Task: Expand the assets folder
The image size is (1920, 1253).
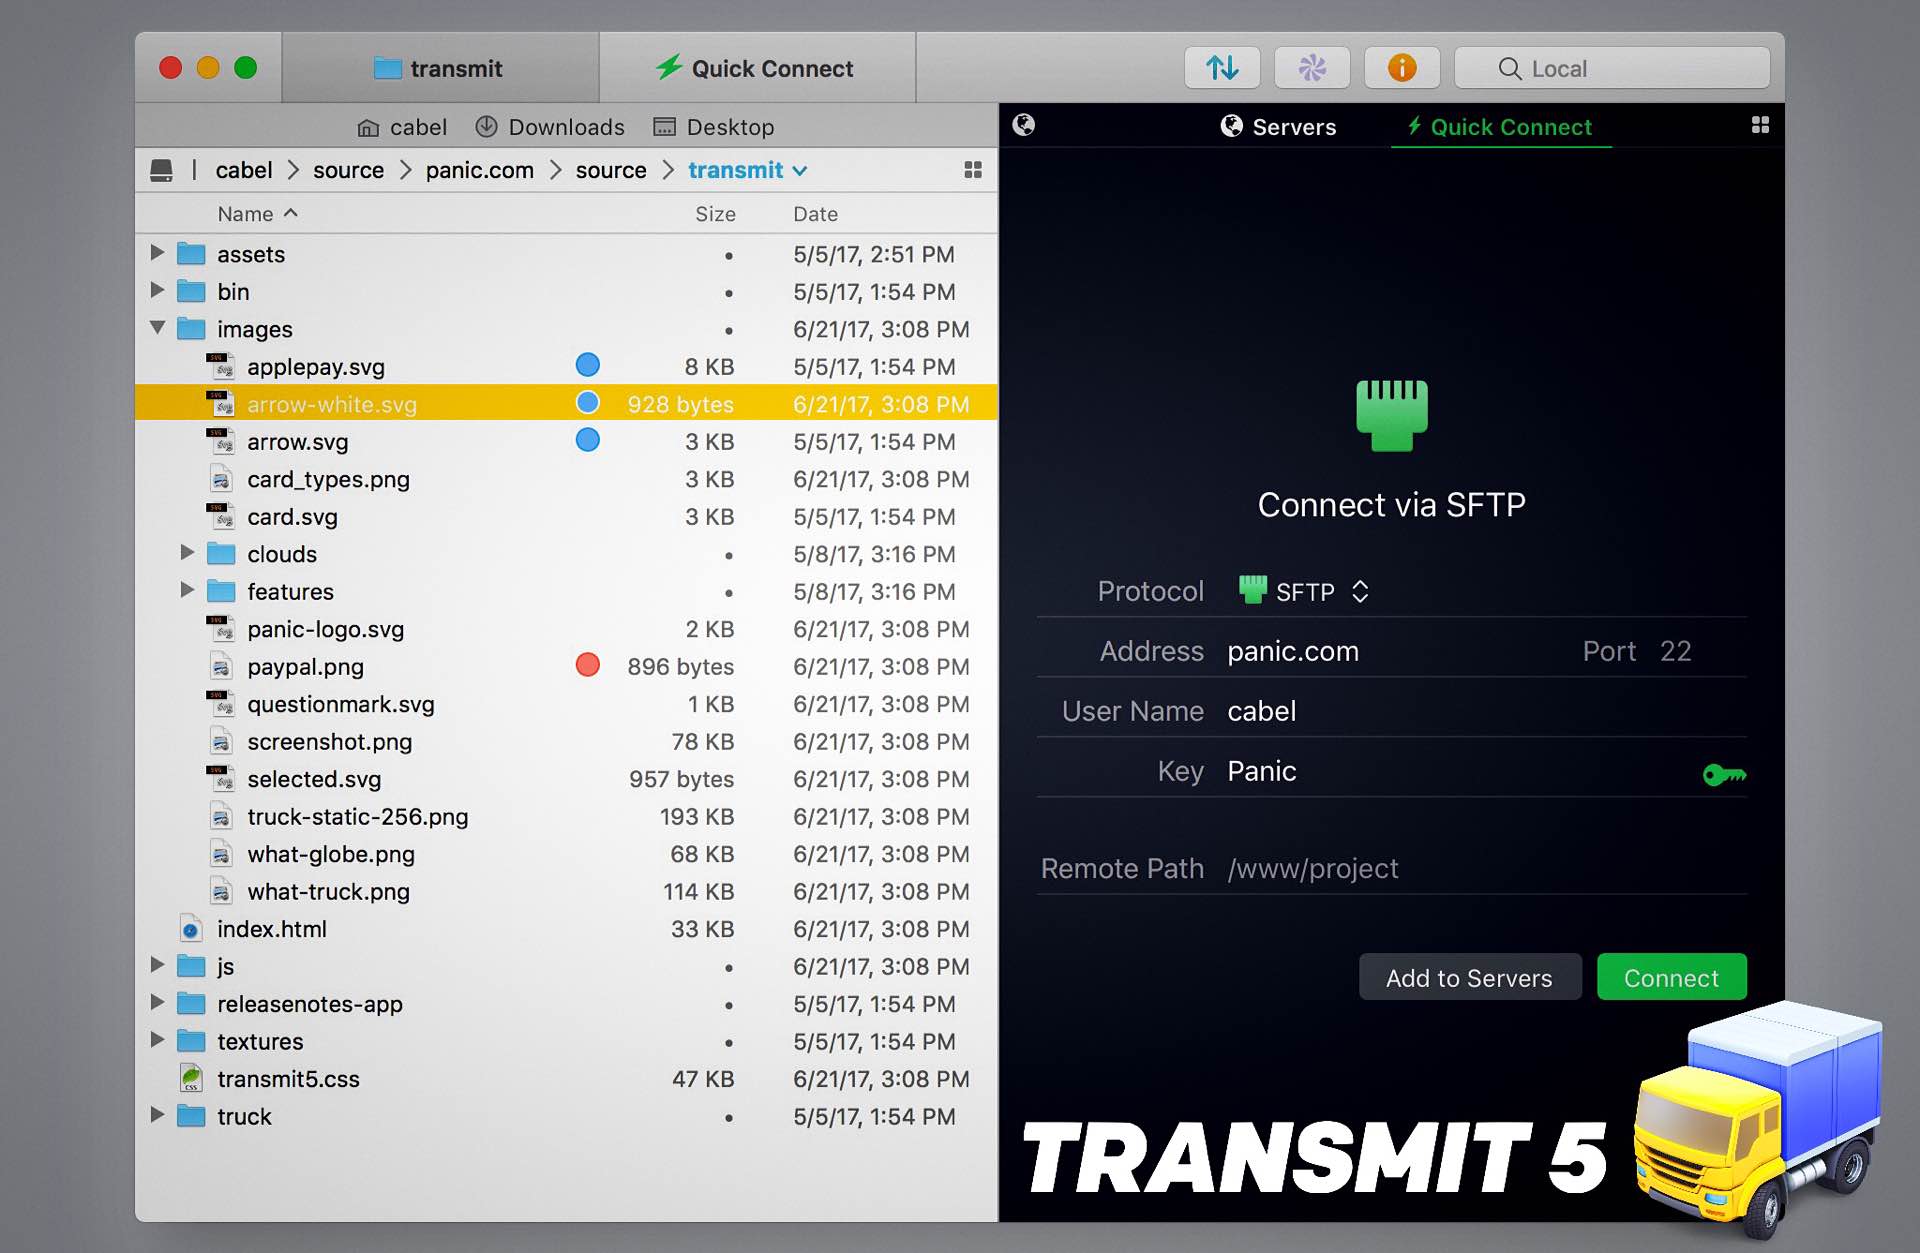Action: pos(158,255)
